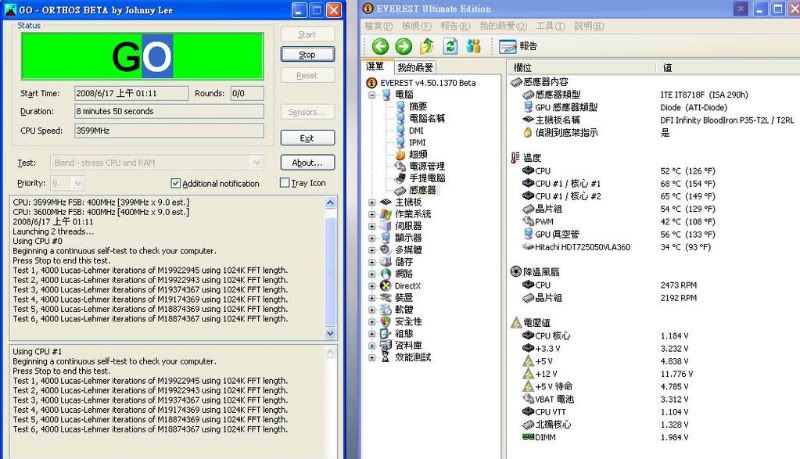Screen dimensions: 800x459
Task: Click the 裝置 devices icon
Action: point(386,297)
